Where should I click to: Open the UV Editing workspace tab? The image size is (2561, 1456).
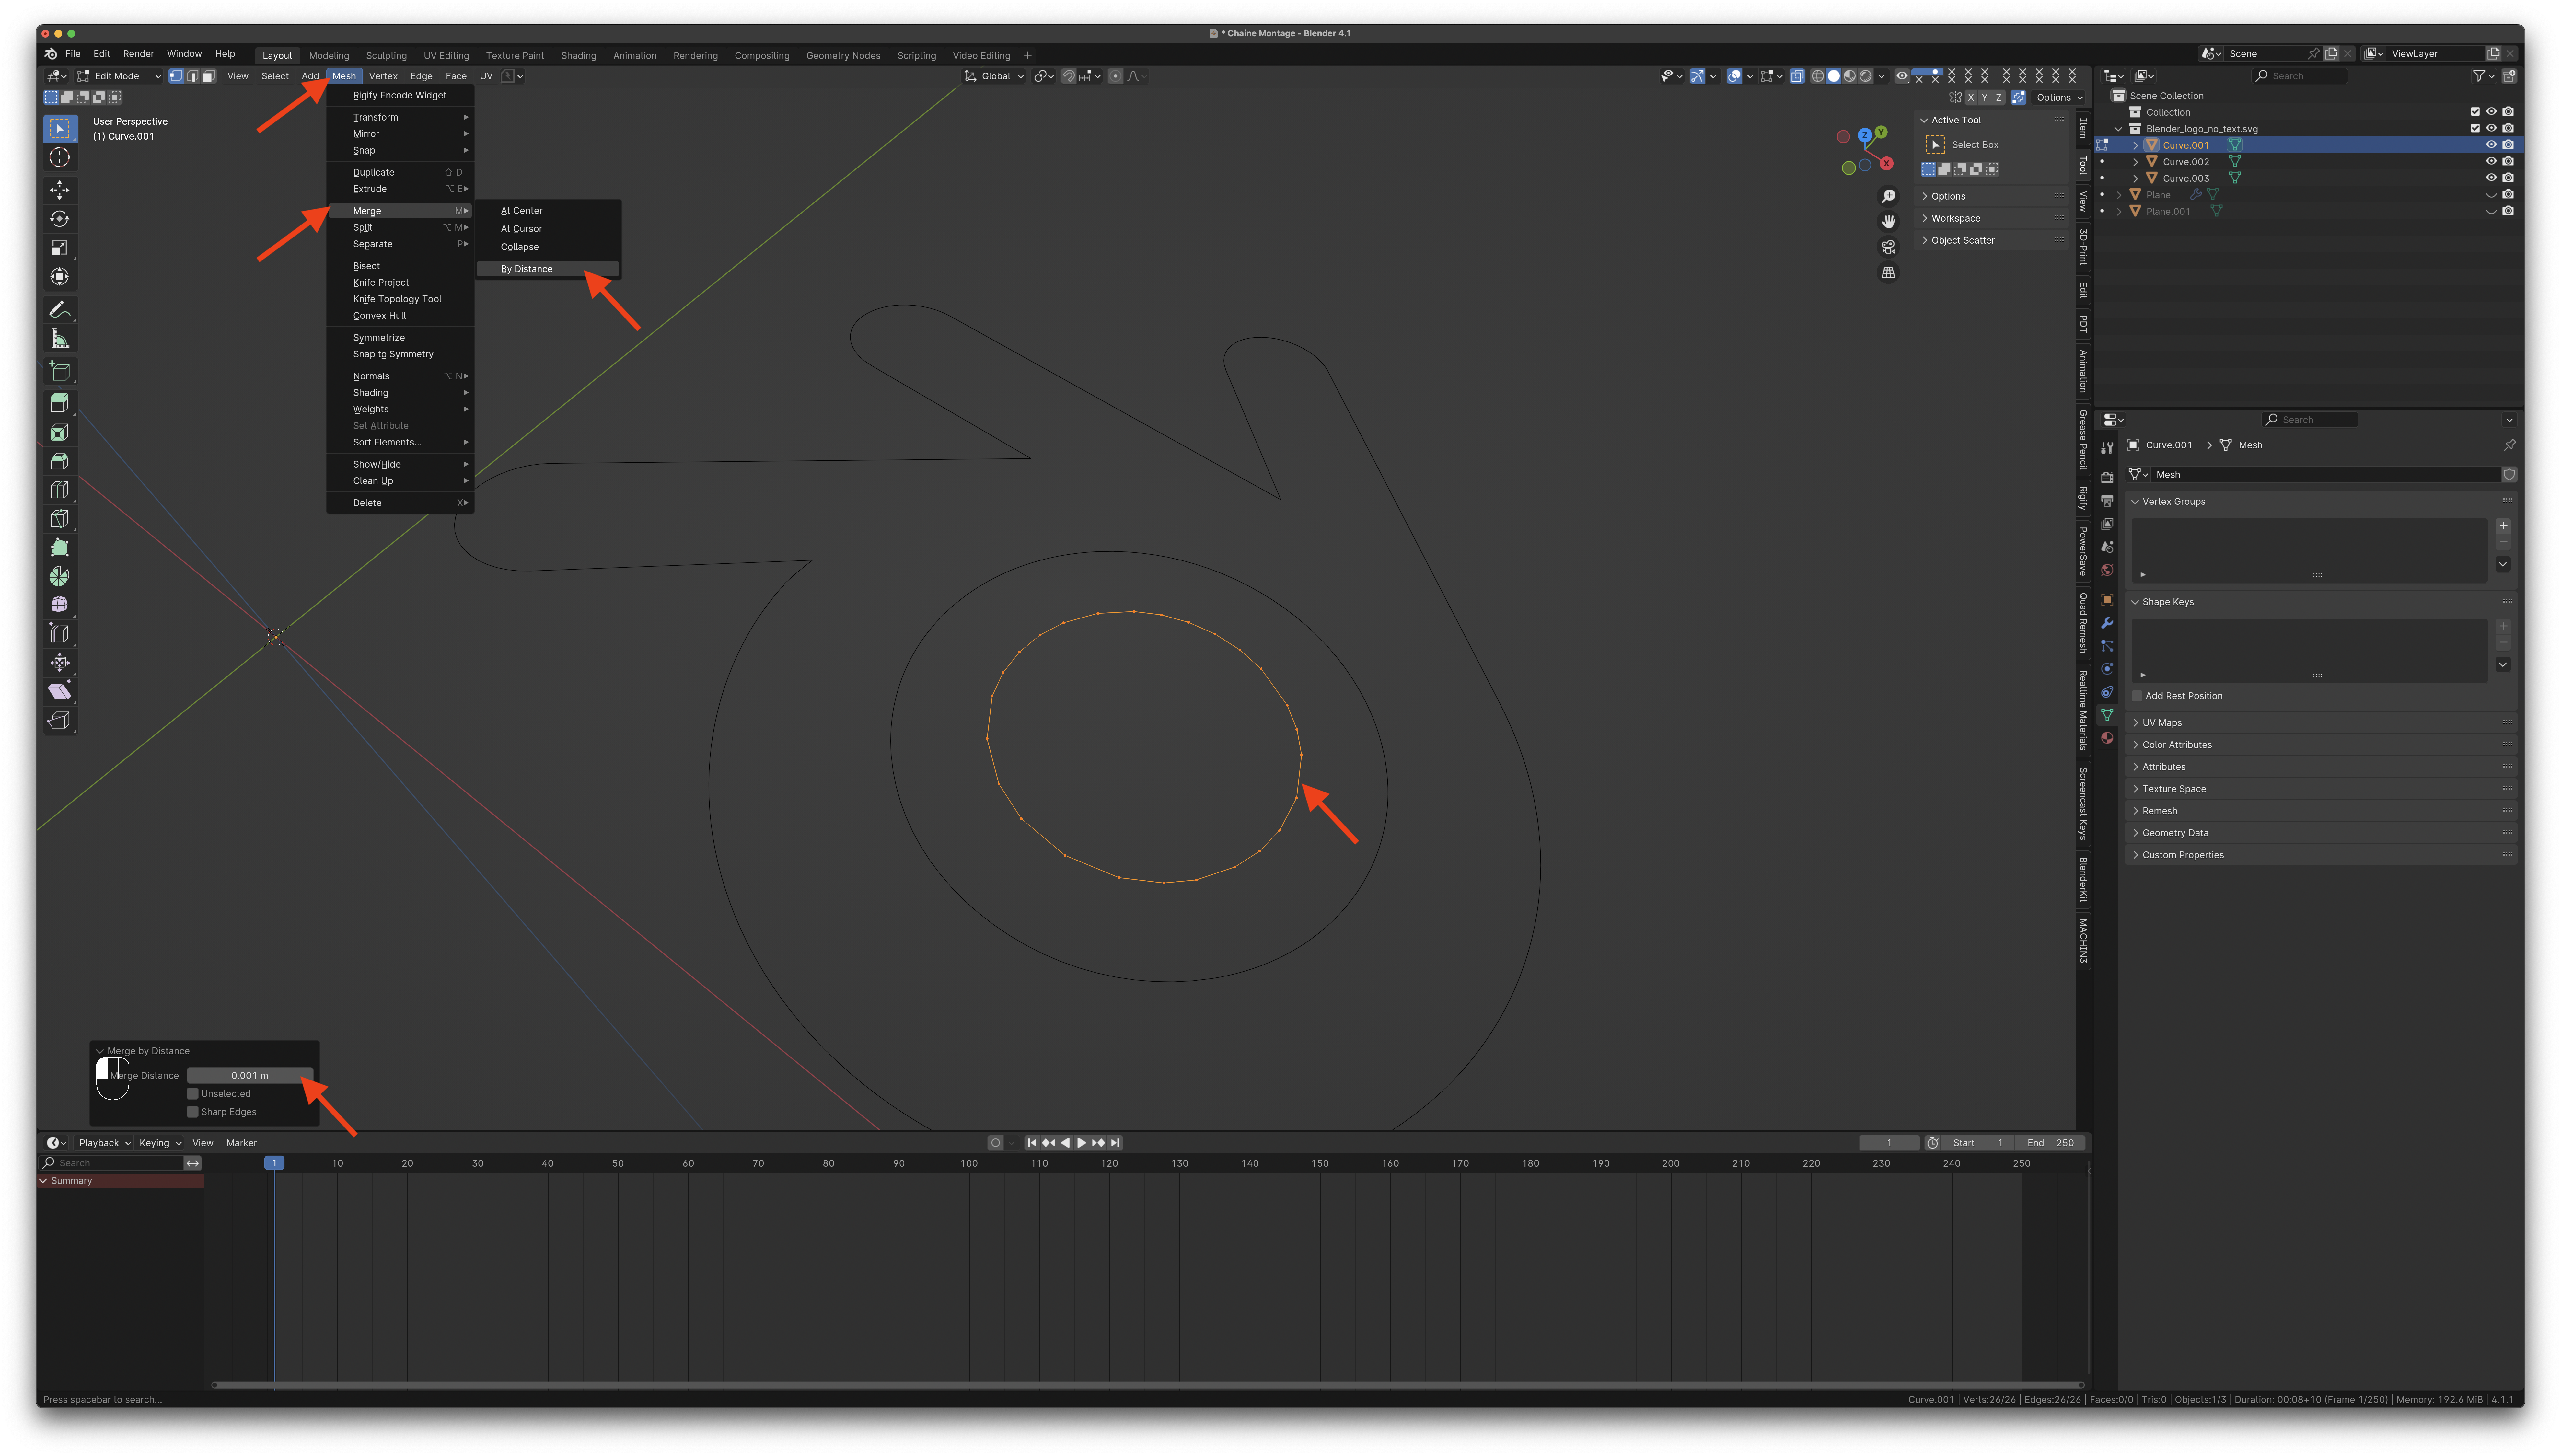pos(446,56)
